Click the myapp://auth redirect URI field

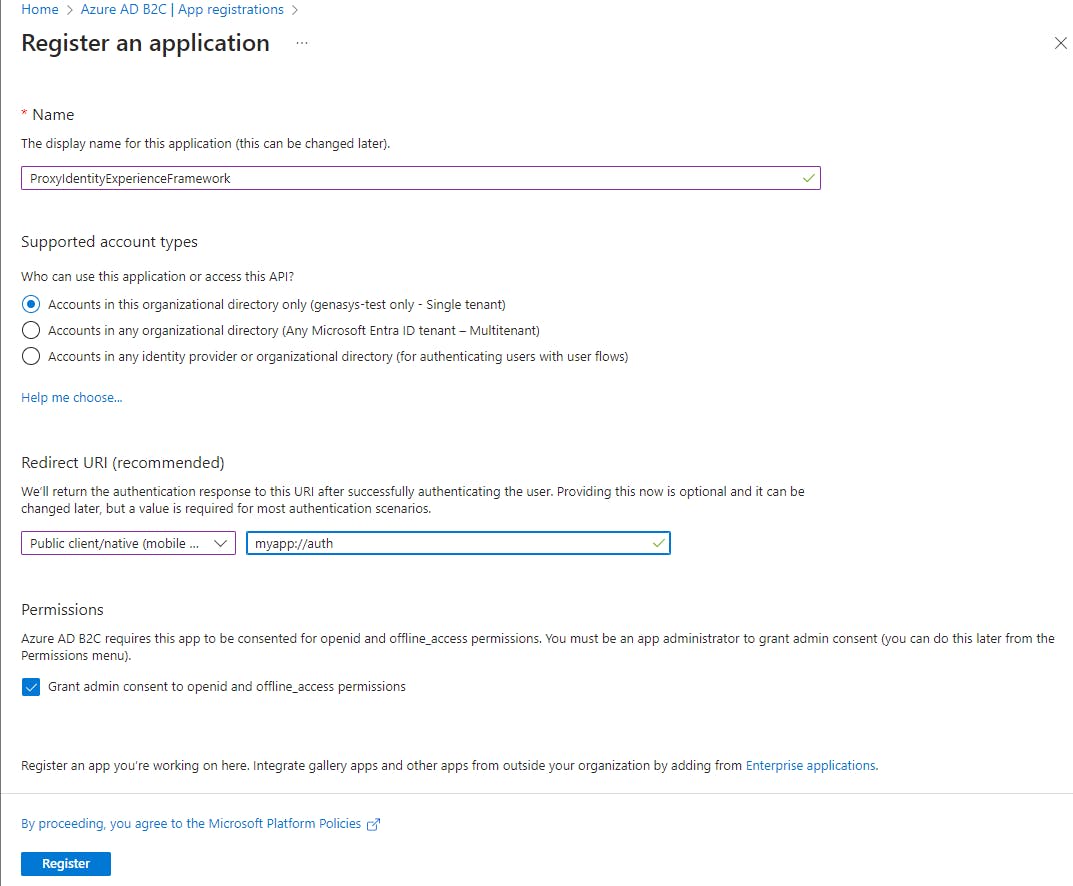pyautogui.click(x=458, y=543)
